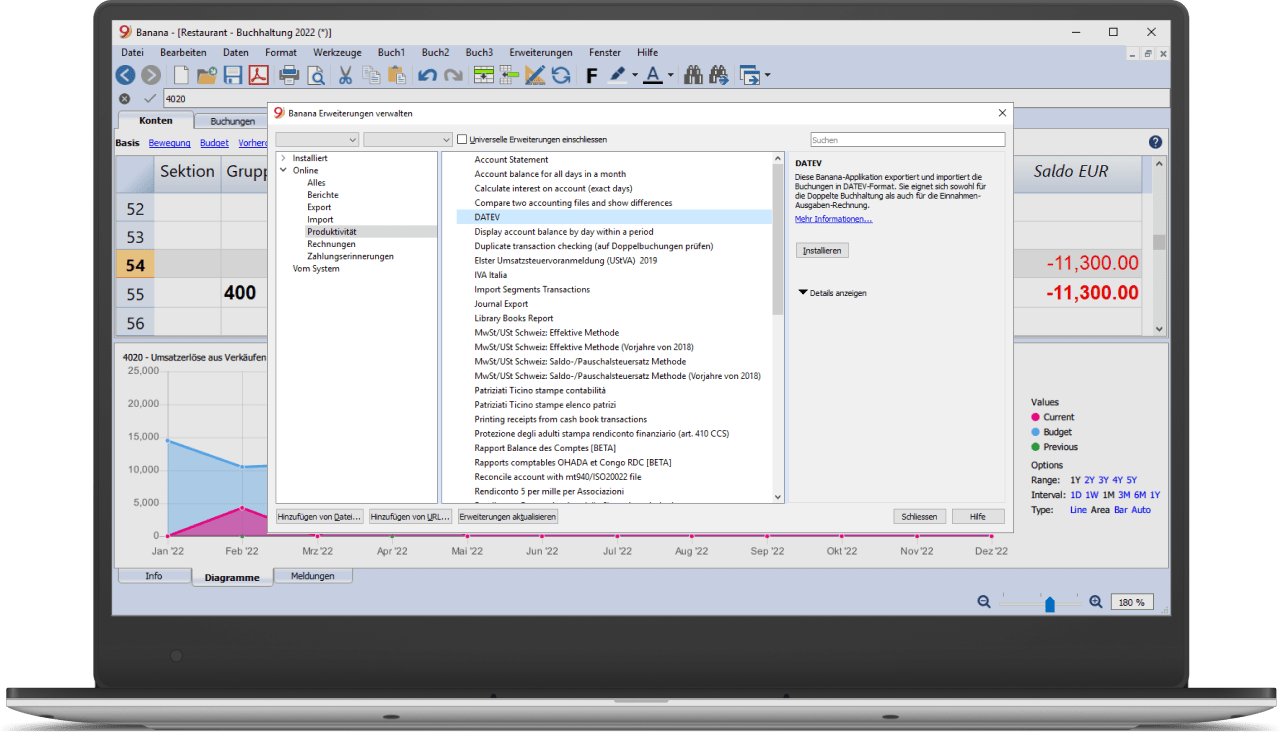Switch to the Buchungen tab
The image size is (1280, 732).
(x=233, y=122)
